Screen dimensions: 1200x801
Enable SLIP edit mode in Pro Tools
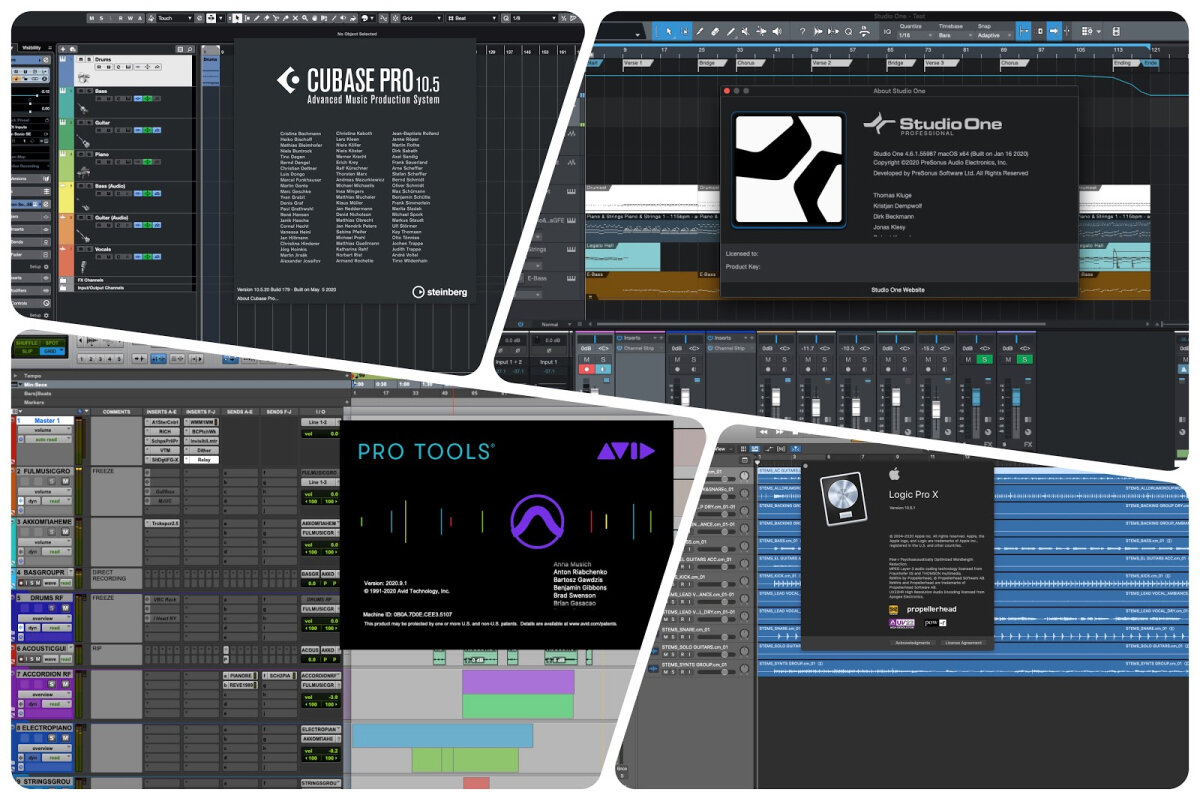pos(27,351)
